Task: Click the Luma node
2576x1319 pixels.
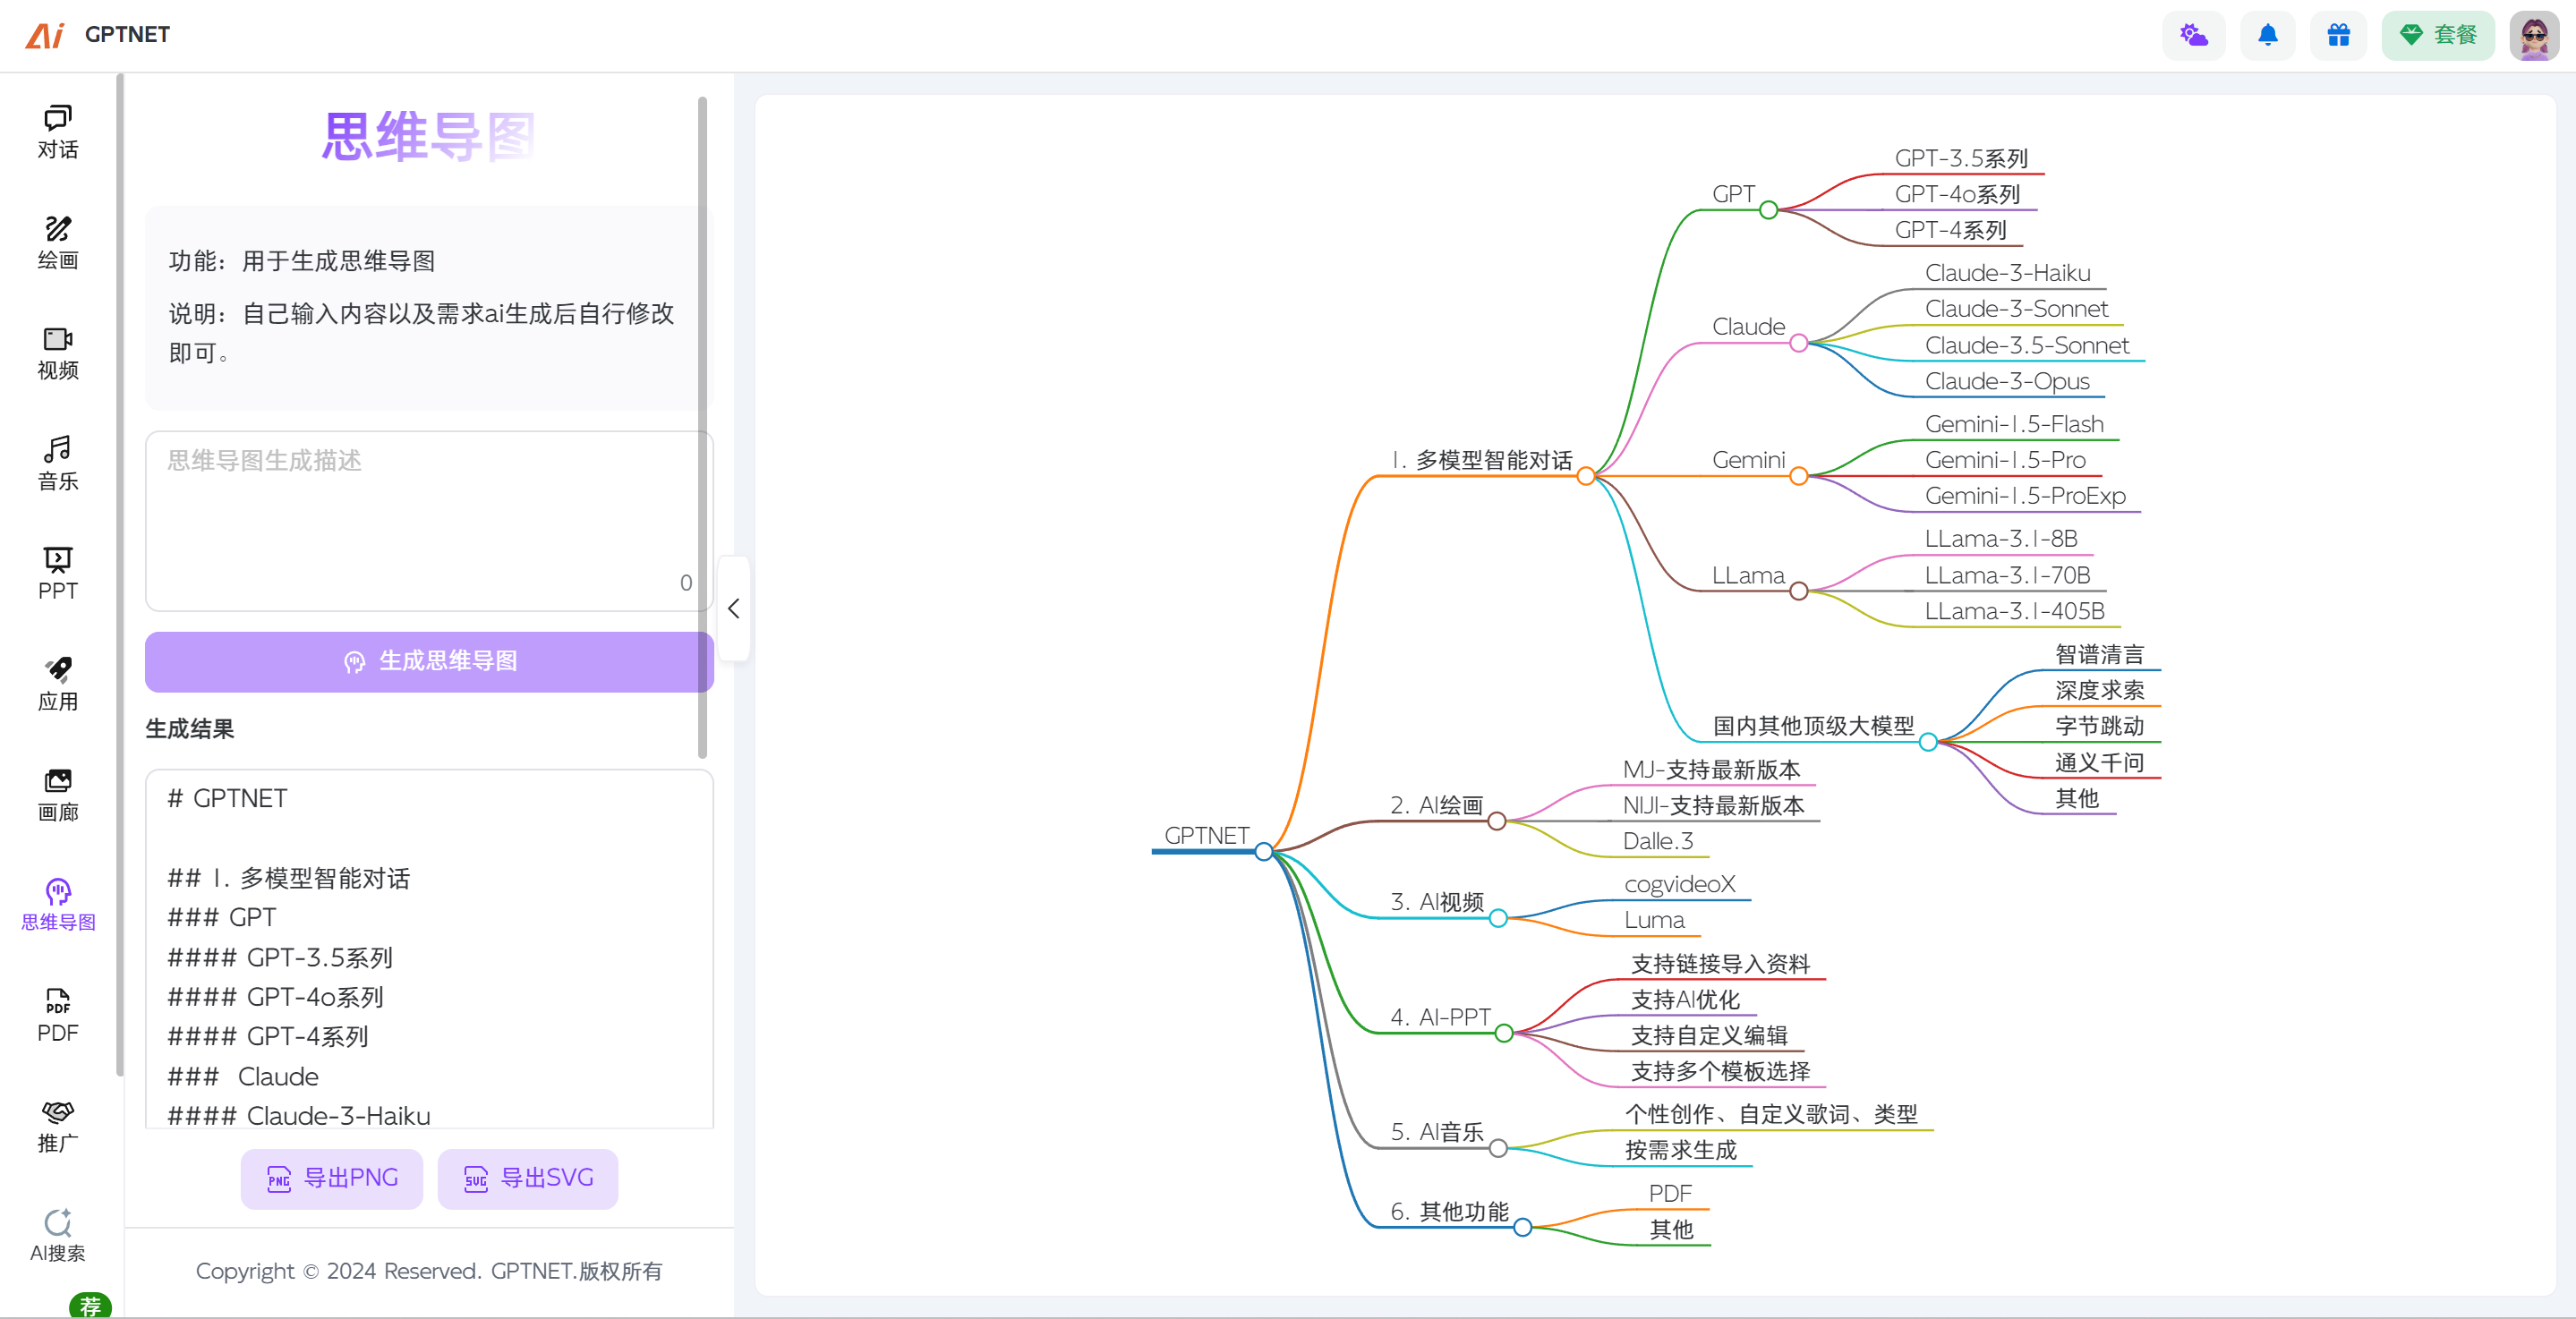Action: 1654,920
